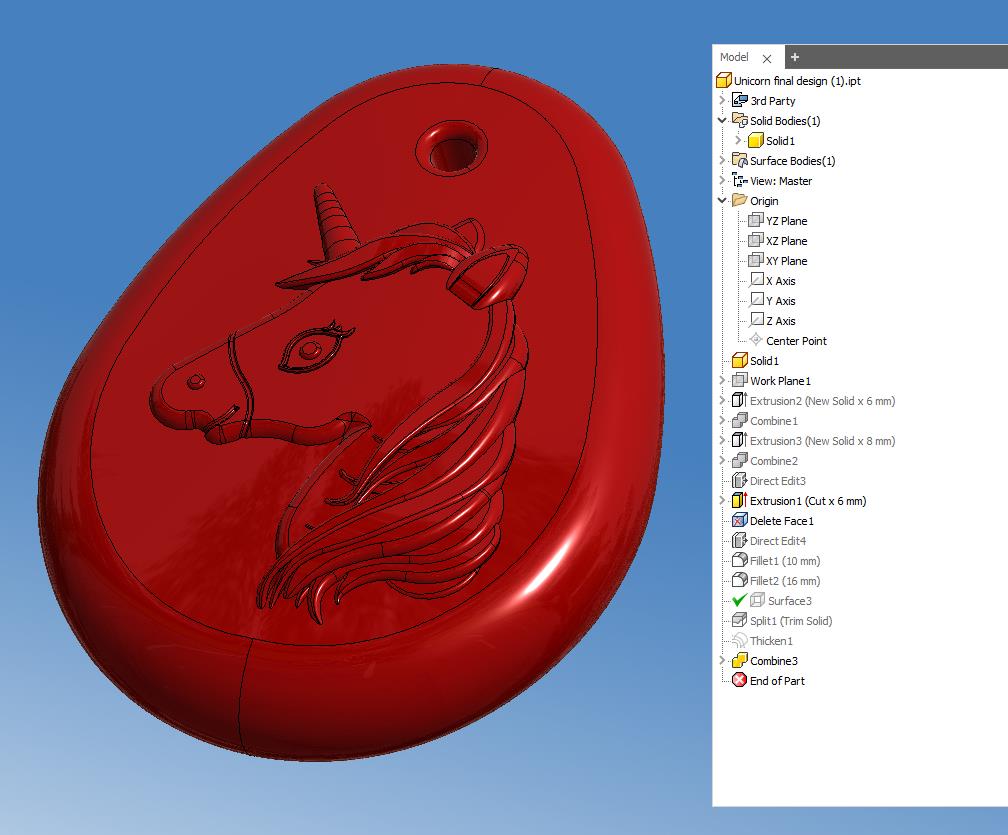Image resolution: width=1008 pixels, height=835 pixels.
Task: Click the Origin folder icon
Action: (x=740, y=201)
